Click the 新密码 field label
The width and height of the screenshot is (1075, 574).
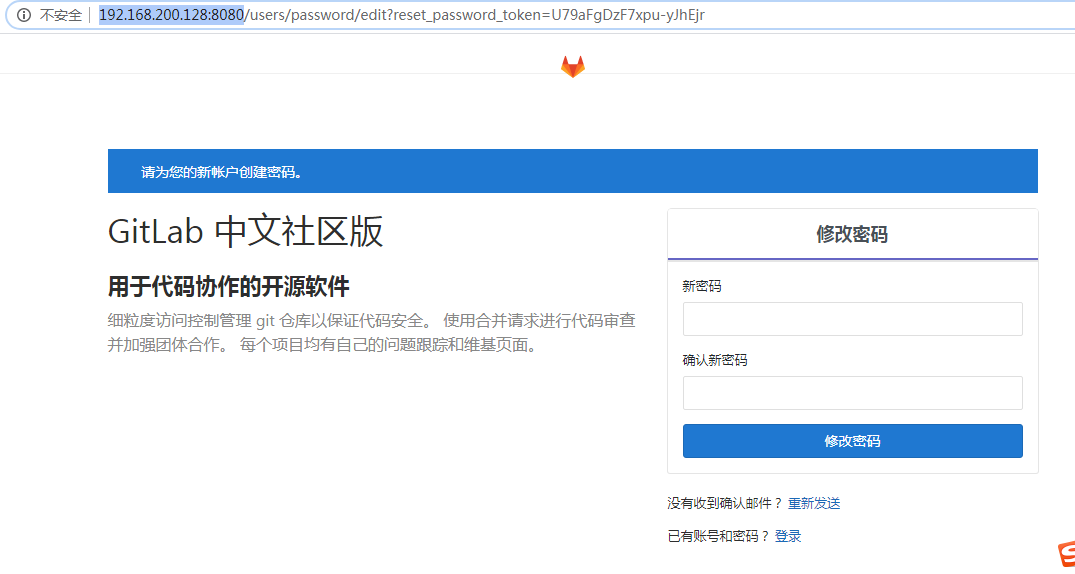point(701,286)
